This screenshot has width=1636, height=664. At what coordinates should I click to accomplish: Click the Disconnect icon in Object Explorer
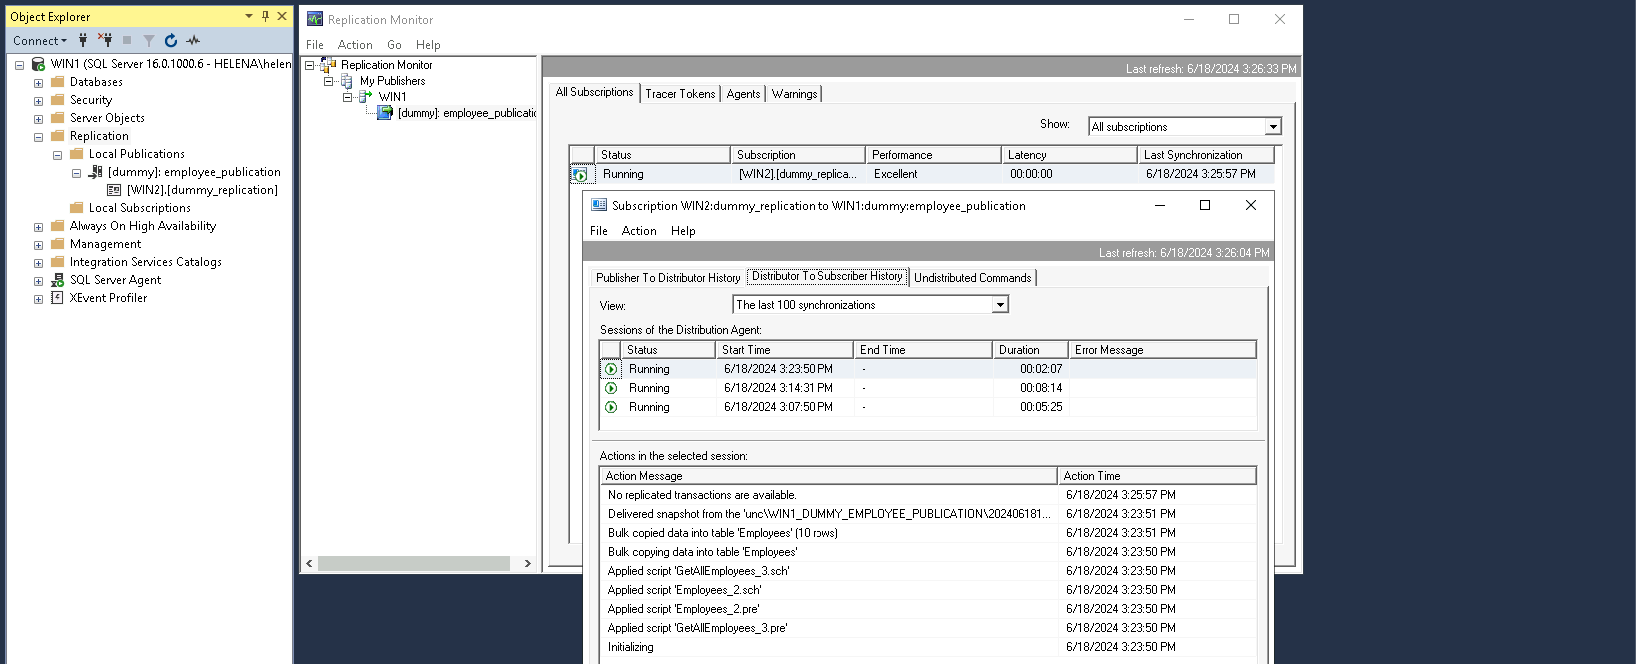point(105,40)
